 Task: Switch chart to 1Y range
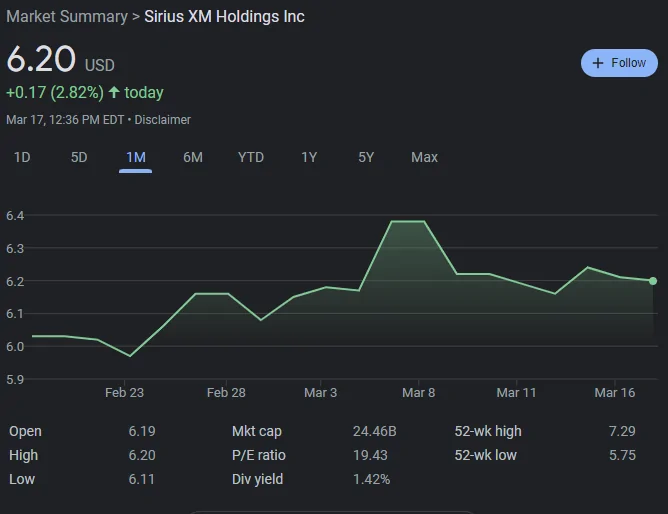(309, 157)
